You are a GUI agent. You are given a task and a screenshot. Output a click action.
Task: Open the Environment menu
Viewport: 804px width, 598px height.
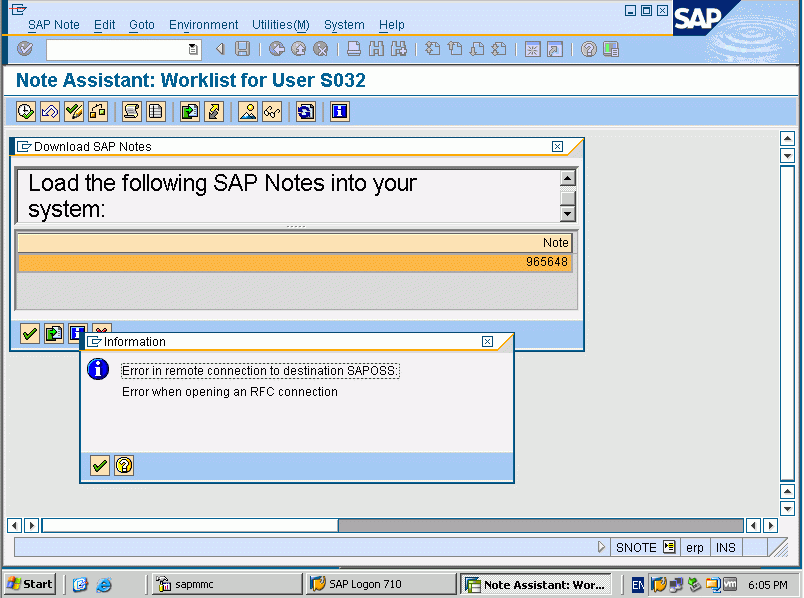(204, 25)
